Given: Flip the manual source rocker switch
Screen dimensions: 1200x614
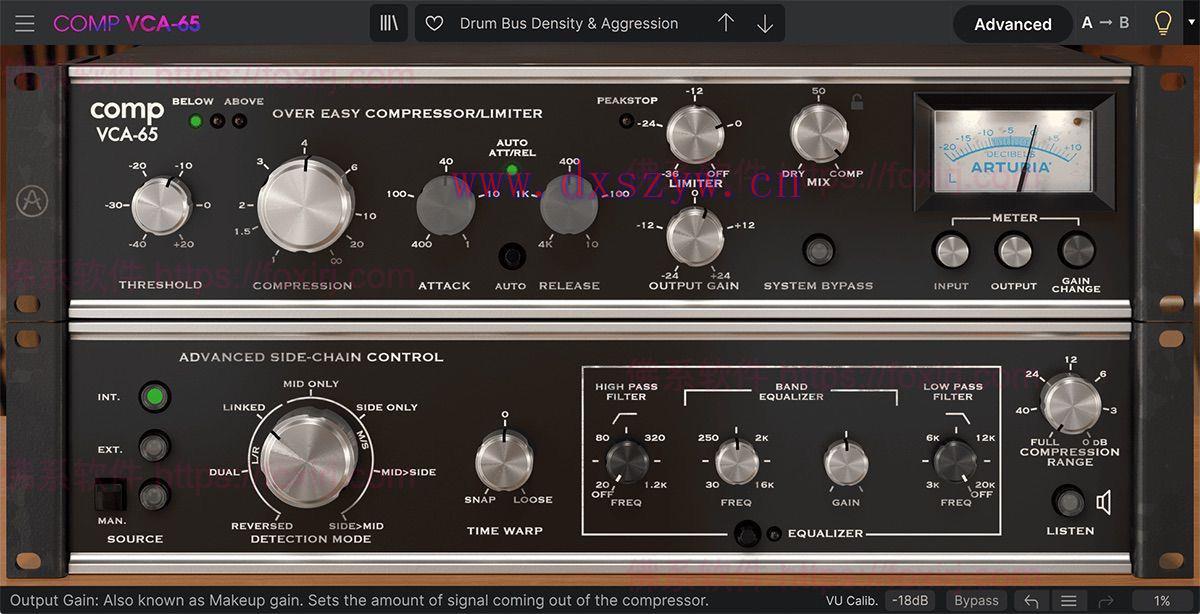Looking at the screenshot, I should click(110, 496).
